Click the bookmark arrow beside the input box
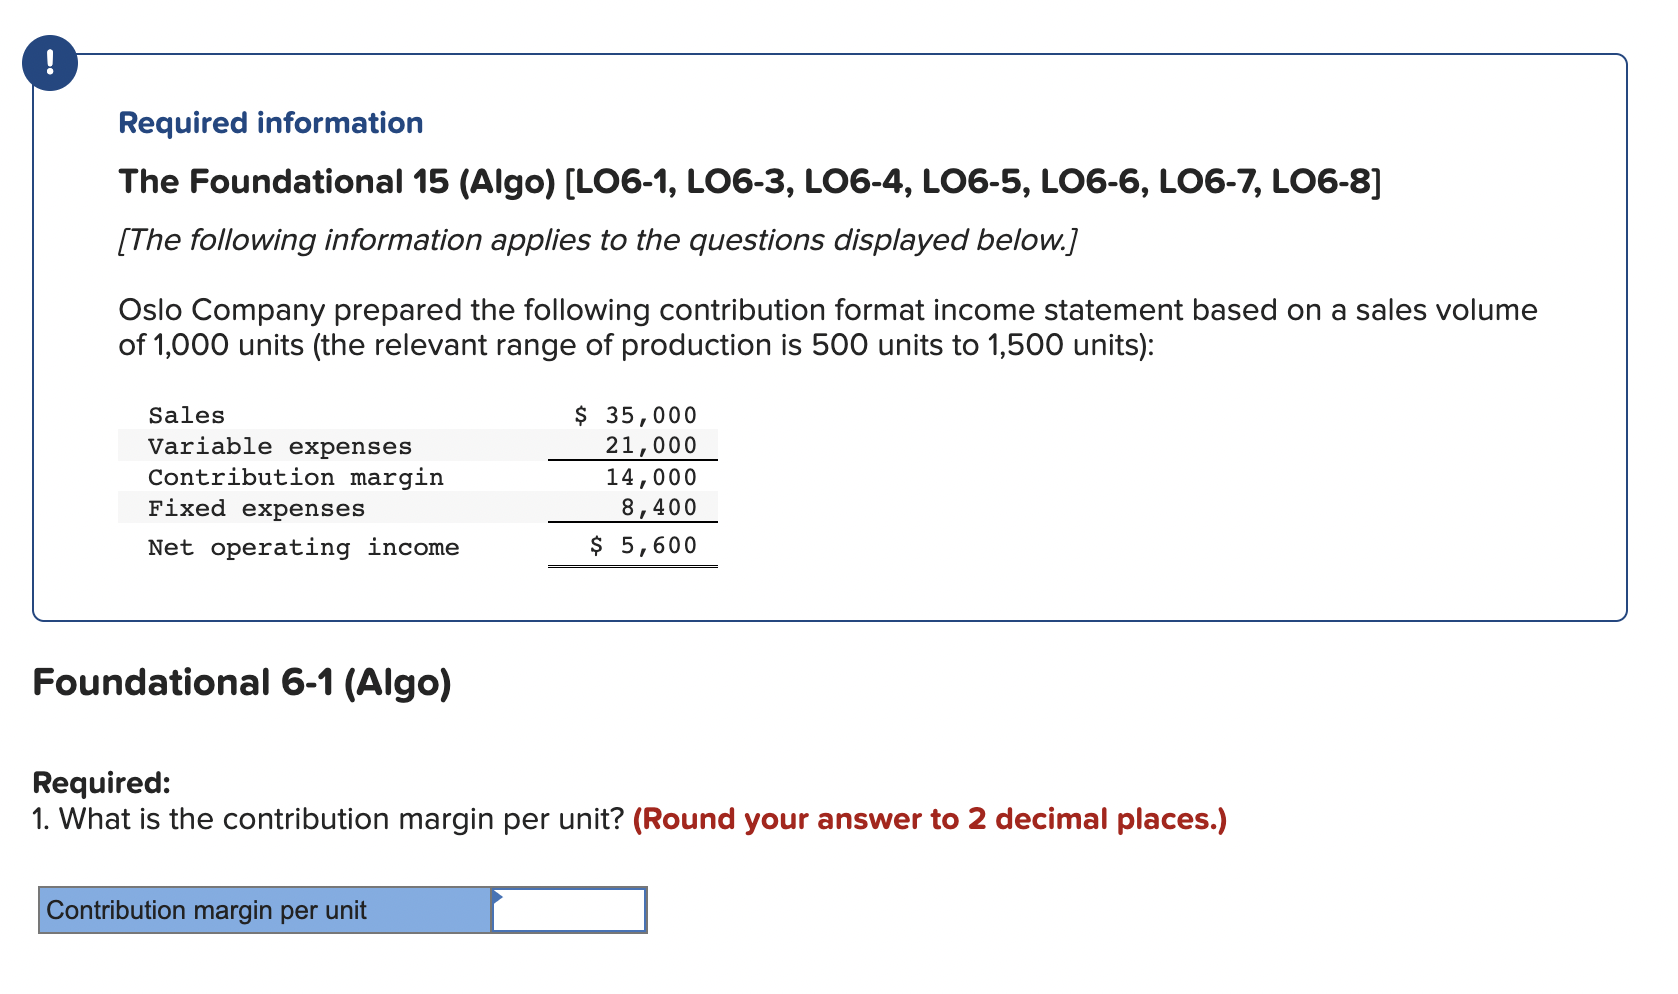 pos(496,896)
